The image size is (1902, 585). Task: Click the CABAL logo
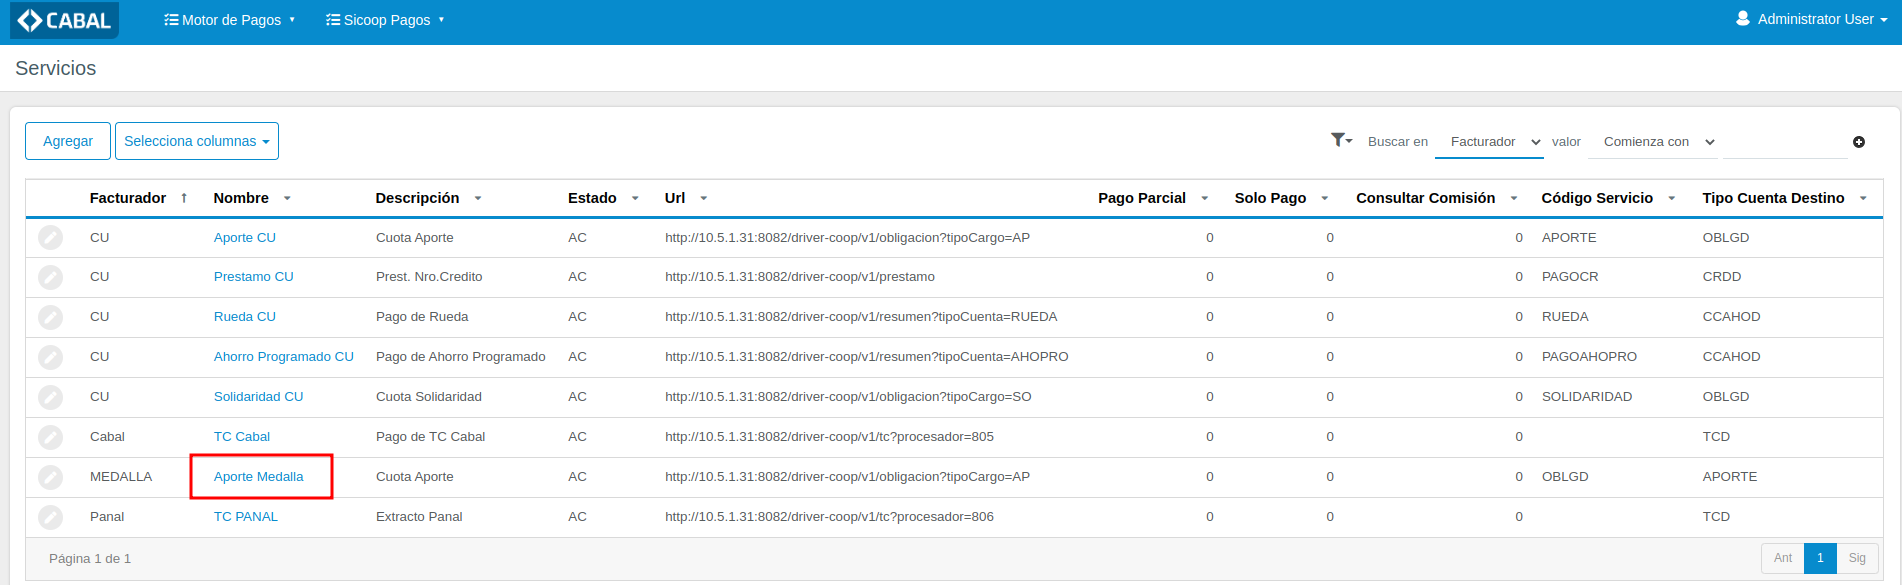click(64, 20)
